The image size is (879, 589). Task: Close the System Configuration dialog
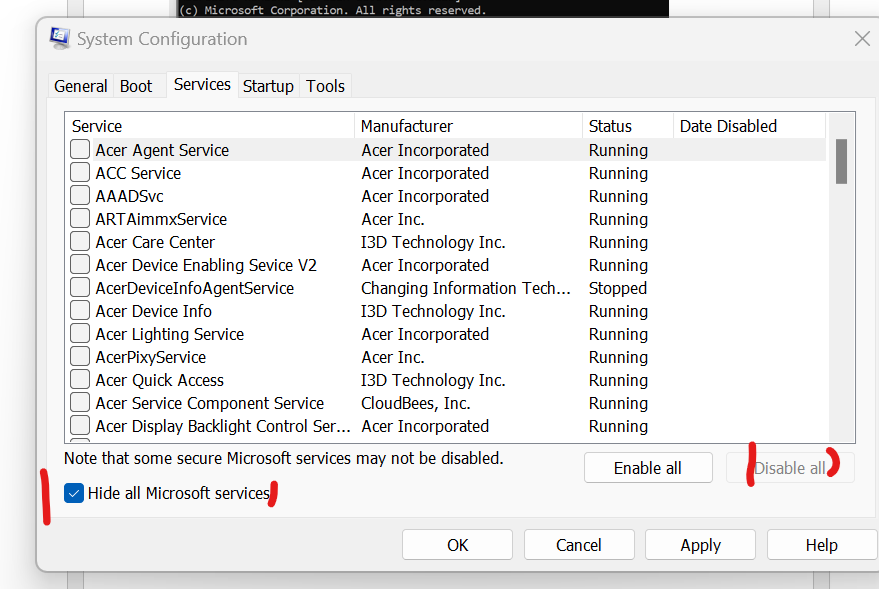pyautogui.click(x=862, y=39)
